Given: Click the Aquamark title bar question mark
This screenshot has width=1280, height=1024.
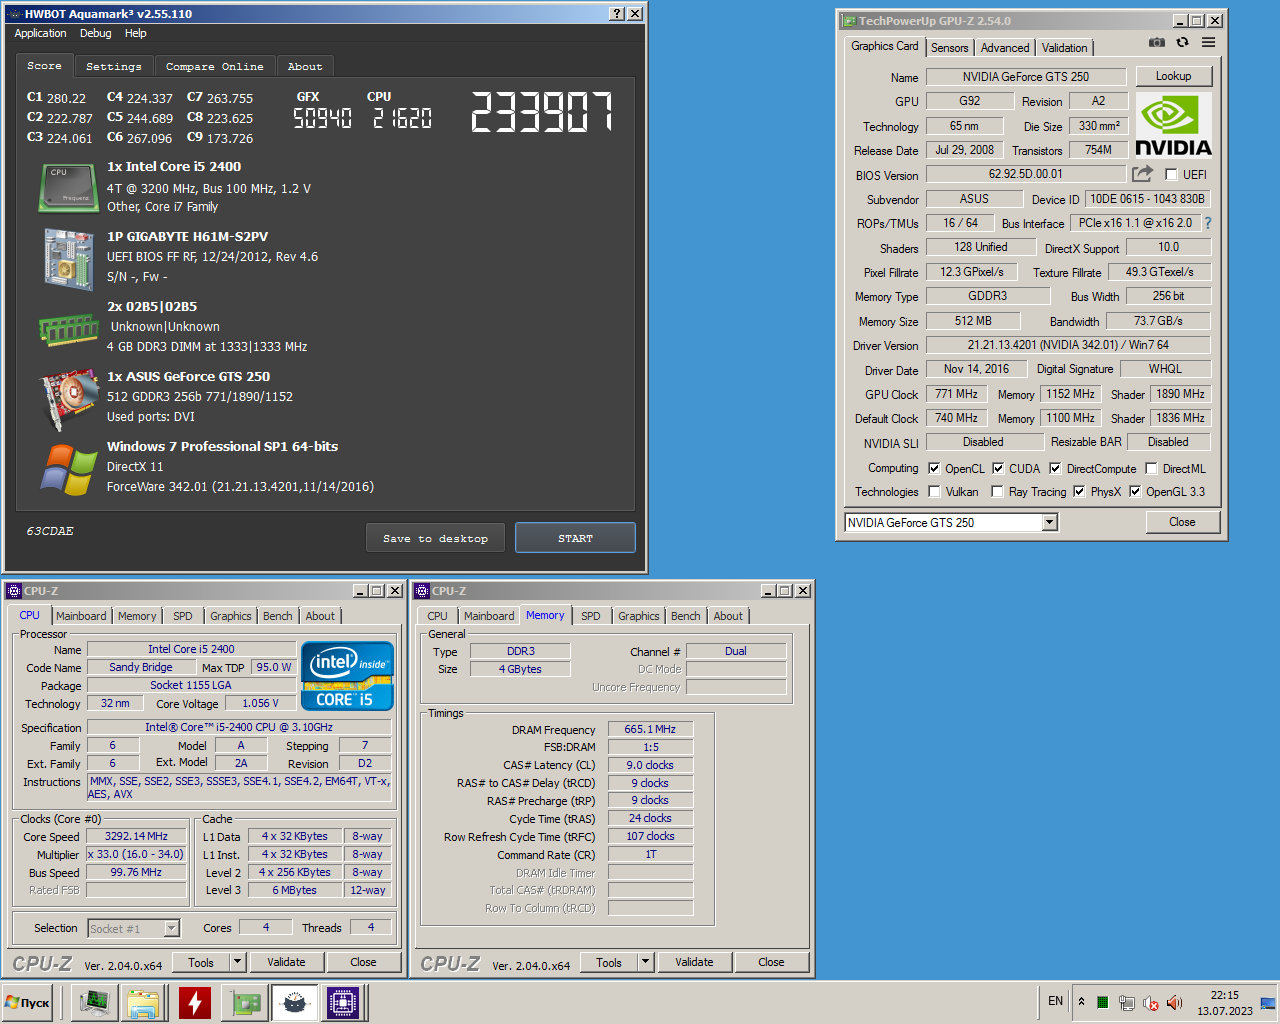Looking at the screenshot, I should (617, 14).
